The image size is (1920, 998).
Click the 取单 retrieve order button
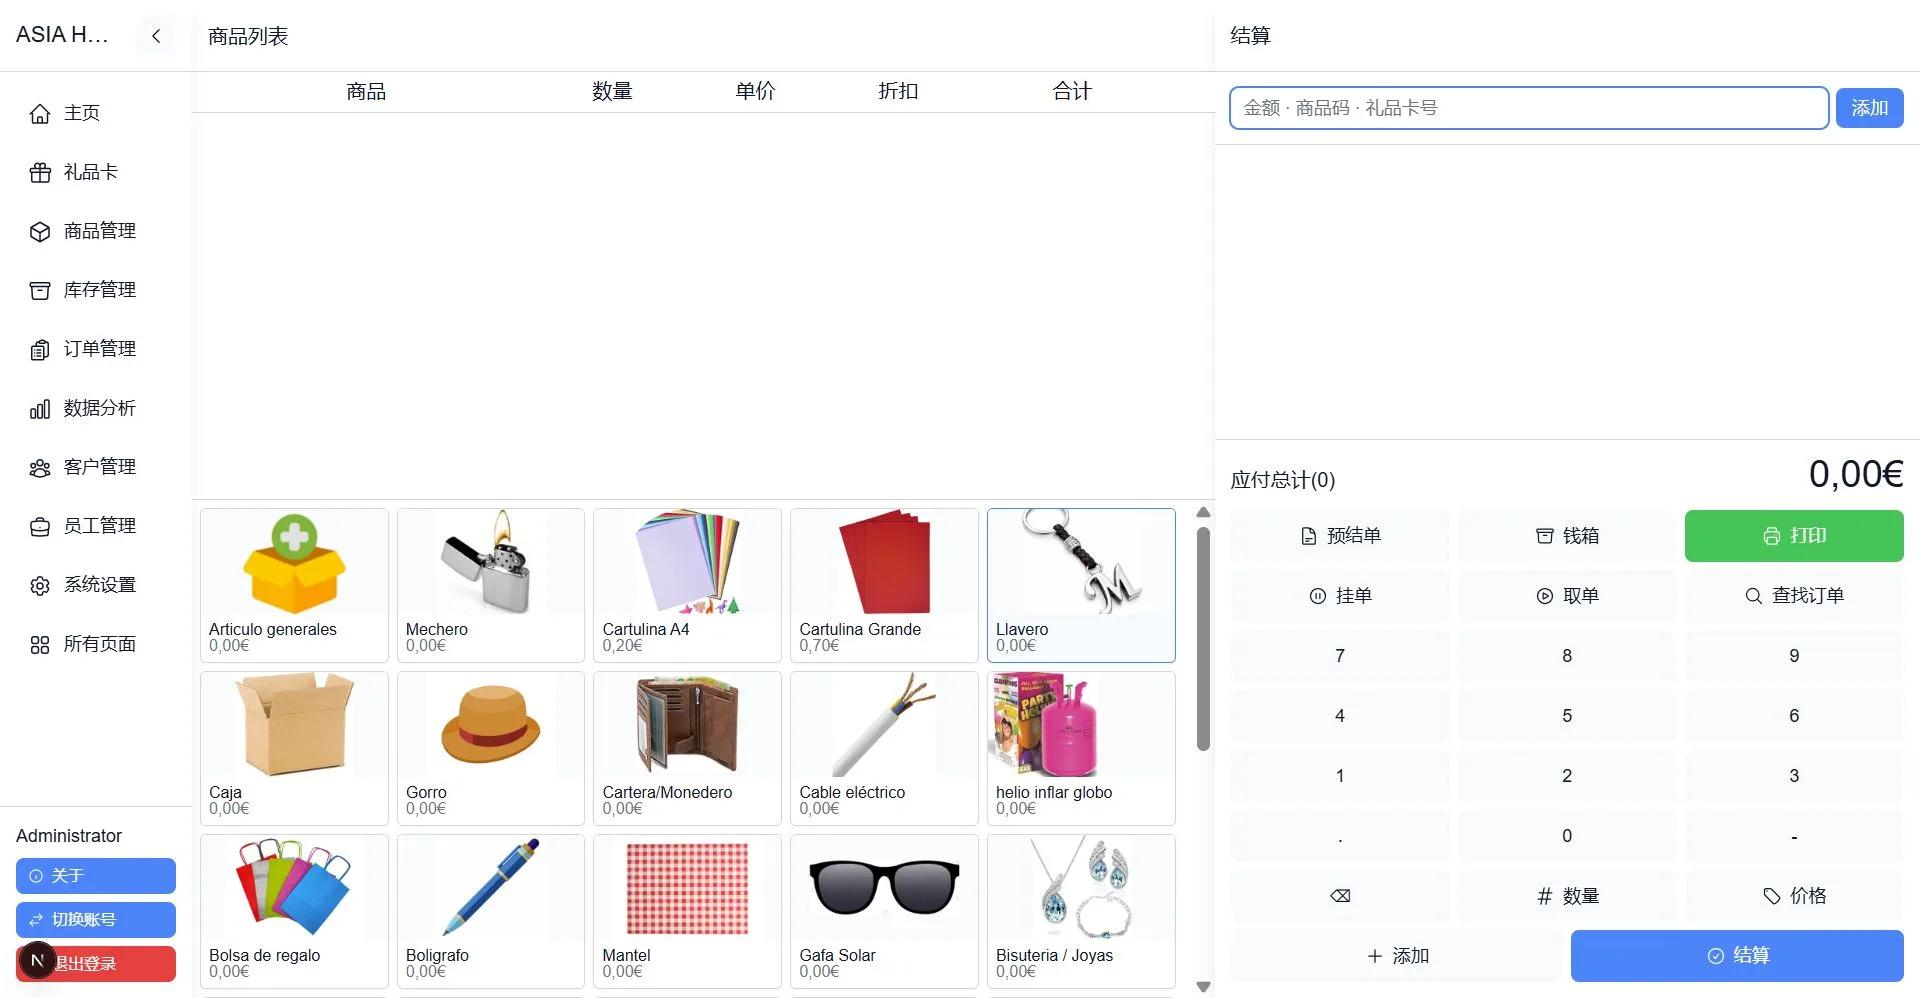coord(1567,596)
